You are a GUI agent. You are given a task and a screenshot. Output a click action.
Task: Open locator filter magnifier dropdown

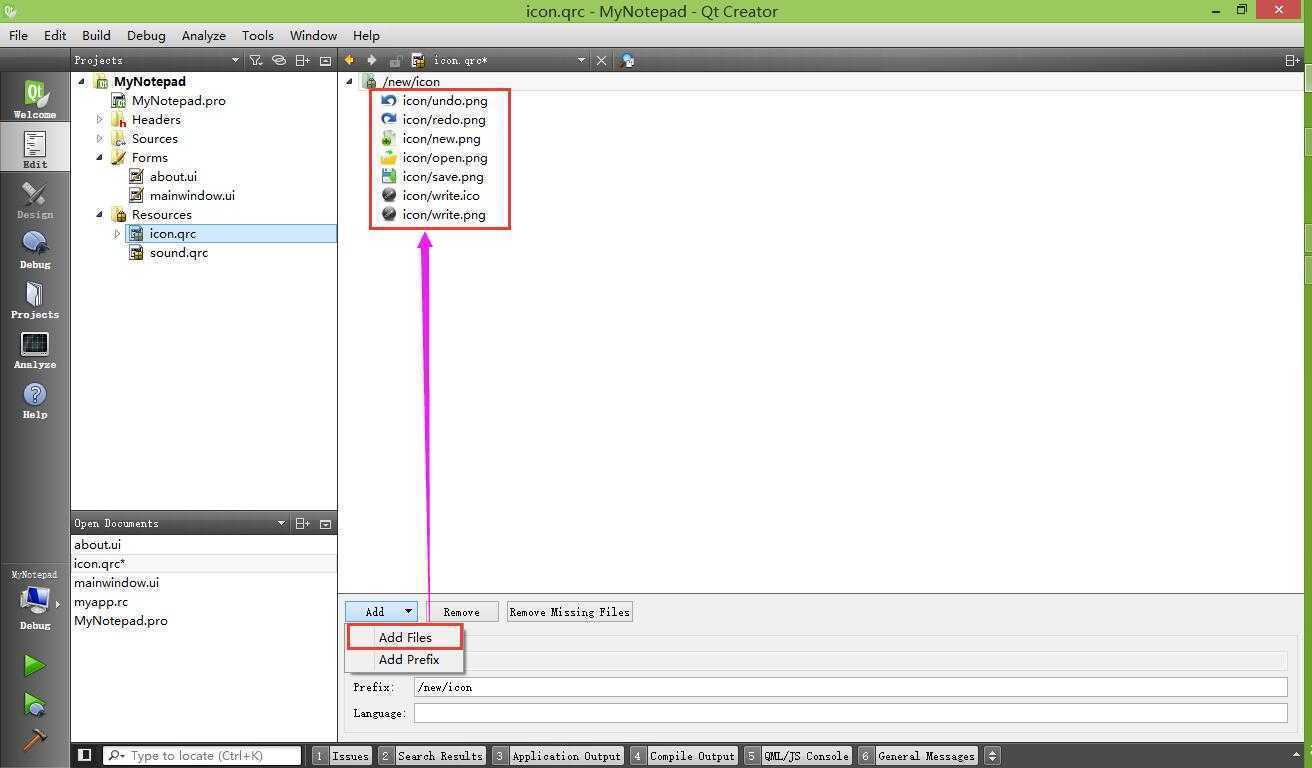(116, 756)
